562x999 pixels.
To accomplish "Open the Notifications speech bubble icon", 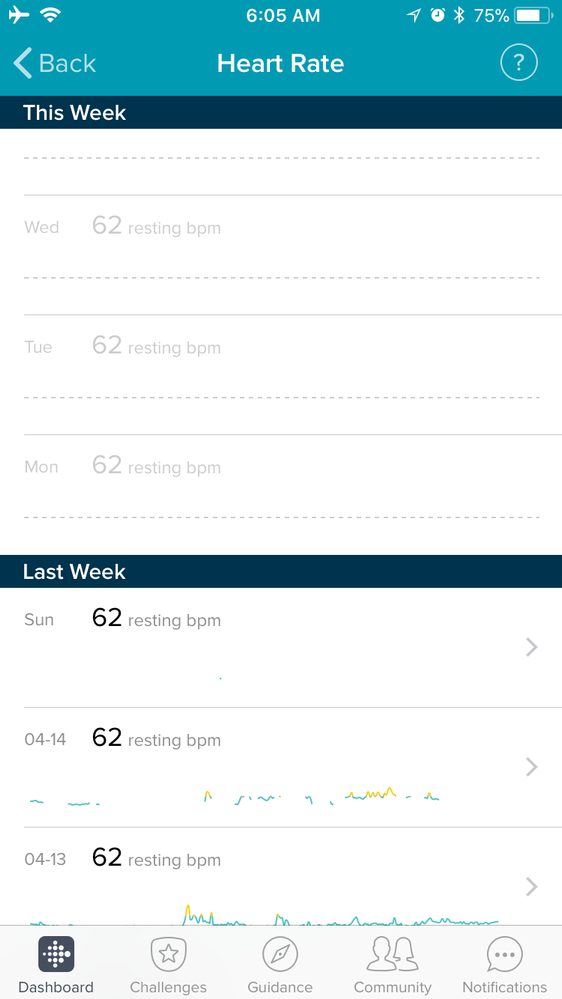I will (x=505, y=954).
